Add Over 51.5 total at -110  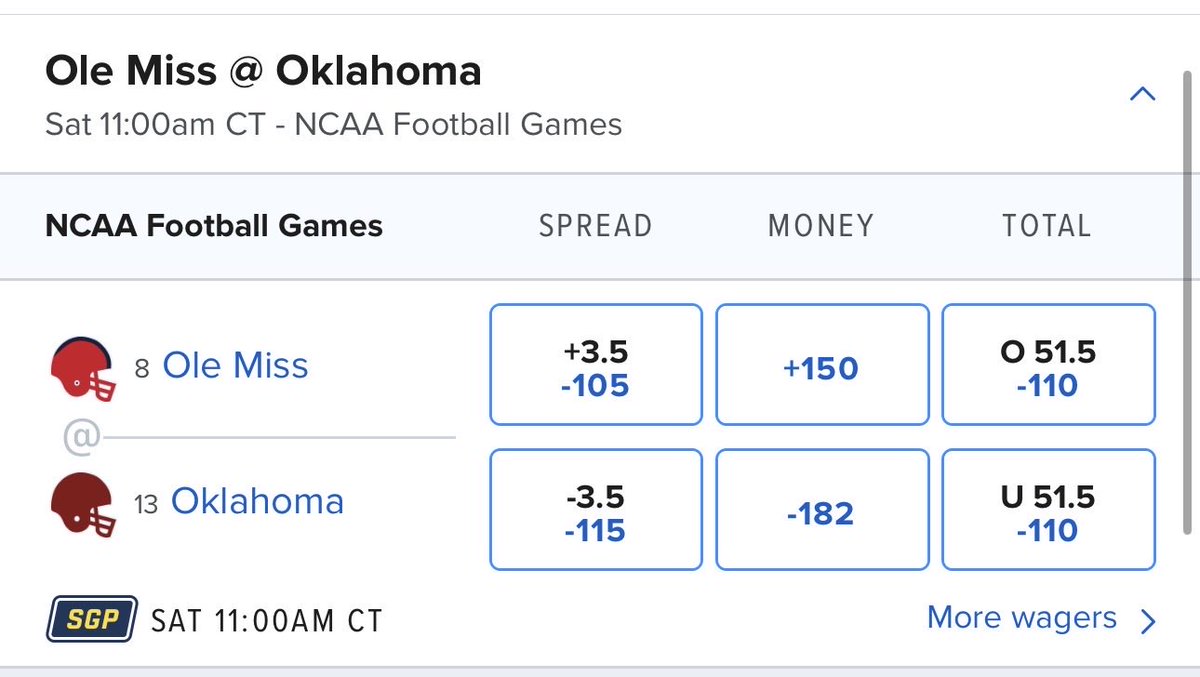point(1049,366)
